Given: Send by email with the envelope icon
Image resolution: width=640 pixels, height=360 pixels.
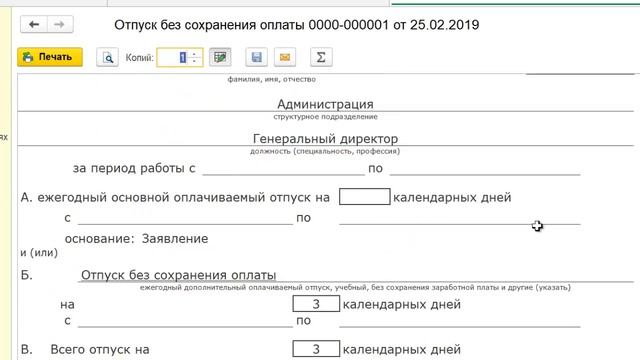Looking at the screenshot, I should 285,57.
